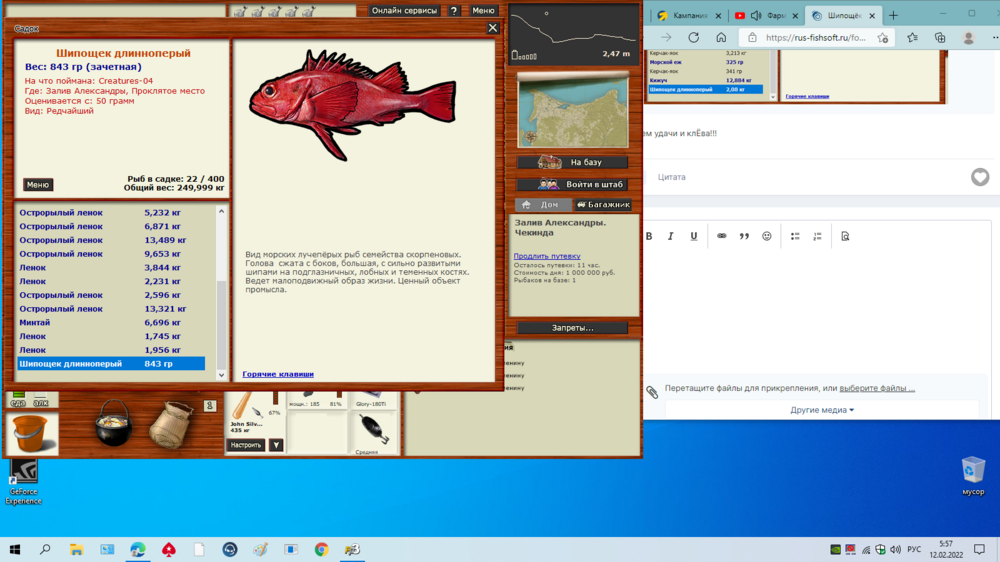Toggle underline formatting in the editor
The image size is (1000, 562).
[694, 236]
